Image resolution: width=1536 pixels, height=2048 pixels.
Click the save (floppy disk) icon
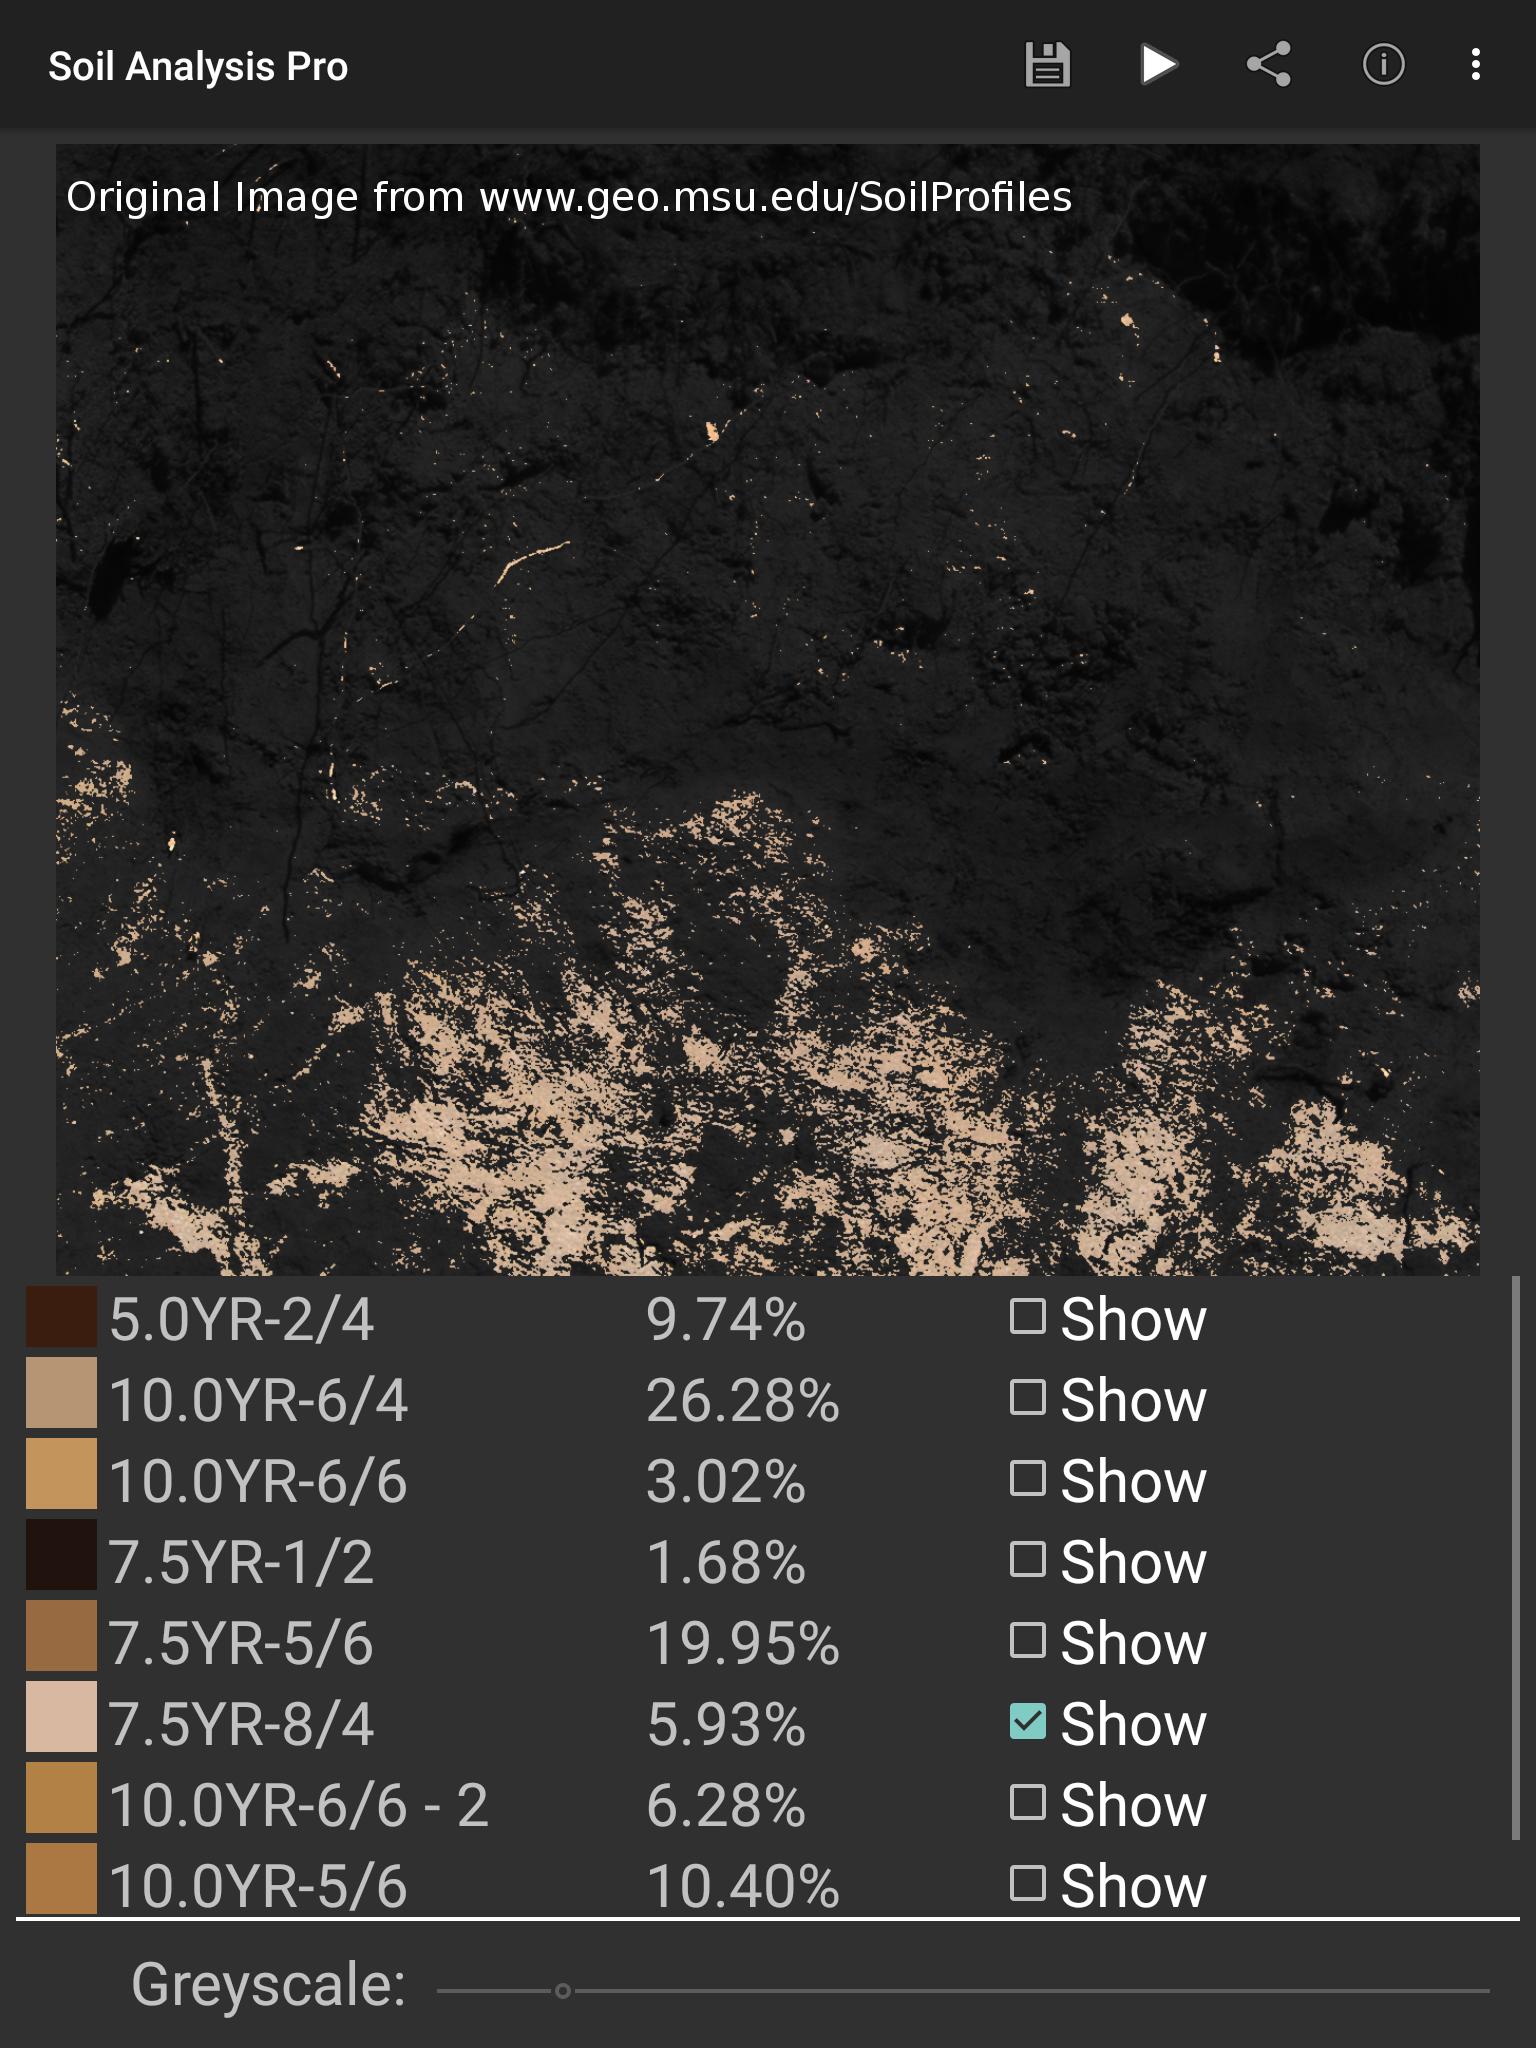[1047, 65]
